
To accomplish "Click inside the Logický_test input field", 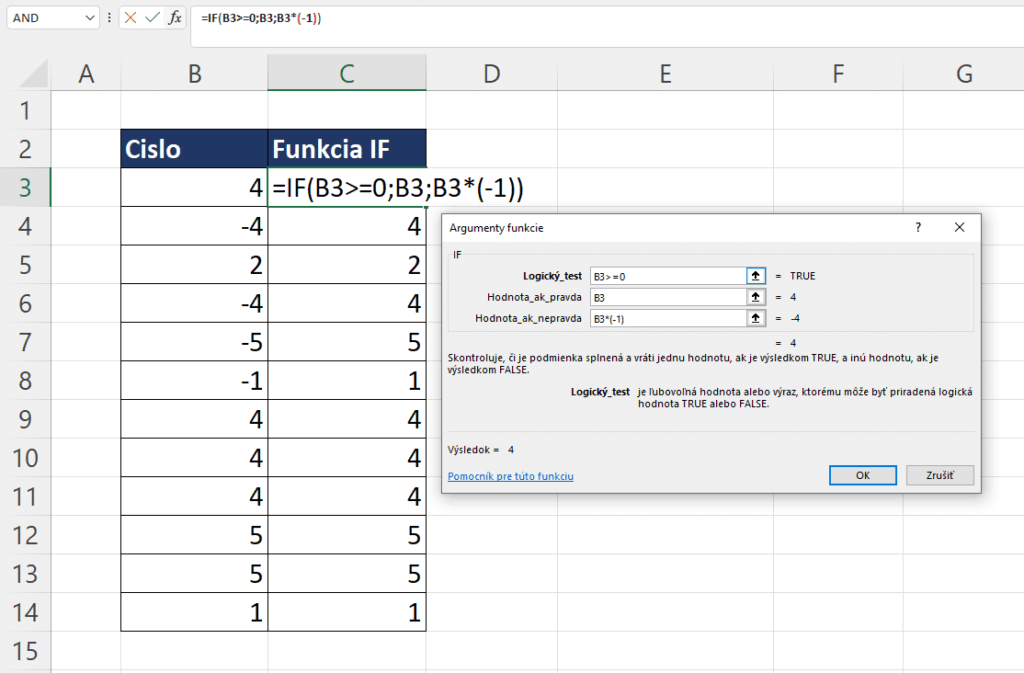I will click(667, 275).
